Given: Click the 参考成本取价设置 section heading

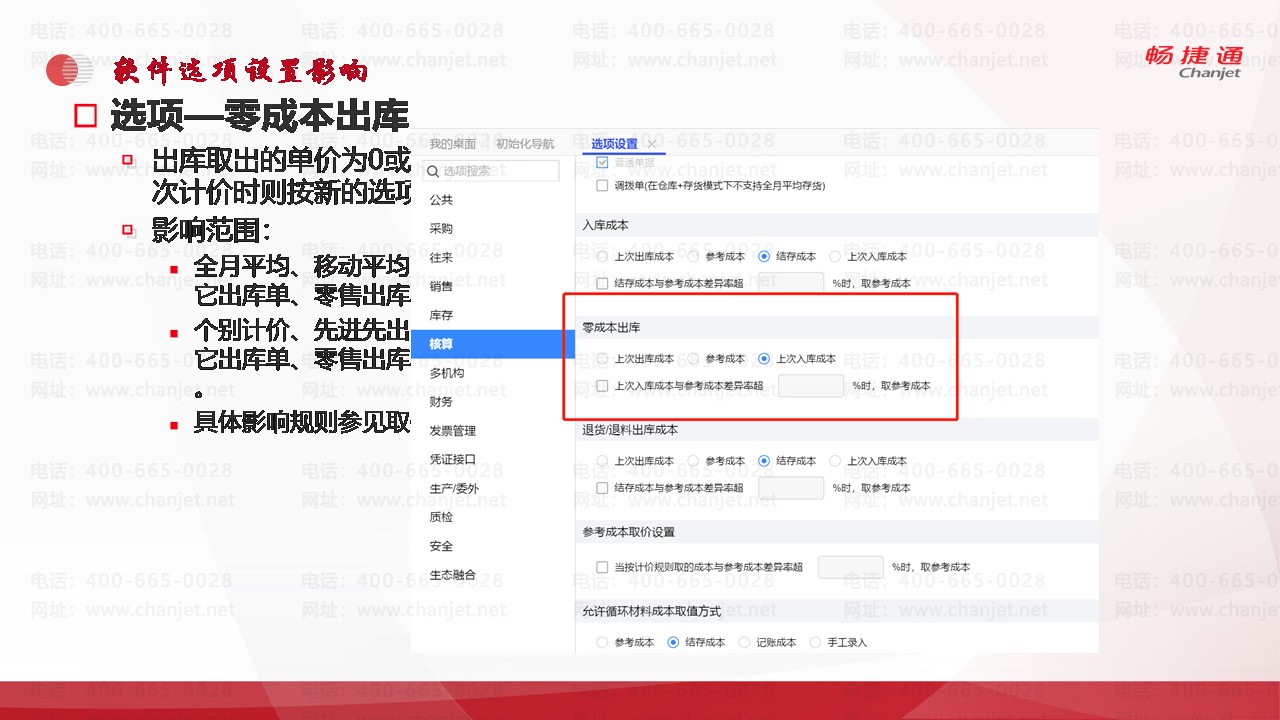Looking at the screenshot, I should (x=628, y=532).
